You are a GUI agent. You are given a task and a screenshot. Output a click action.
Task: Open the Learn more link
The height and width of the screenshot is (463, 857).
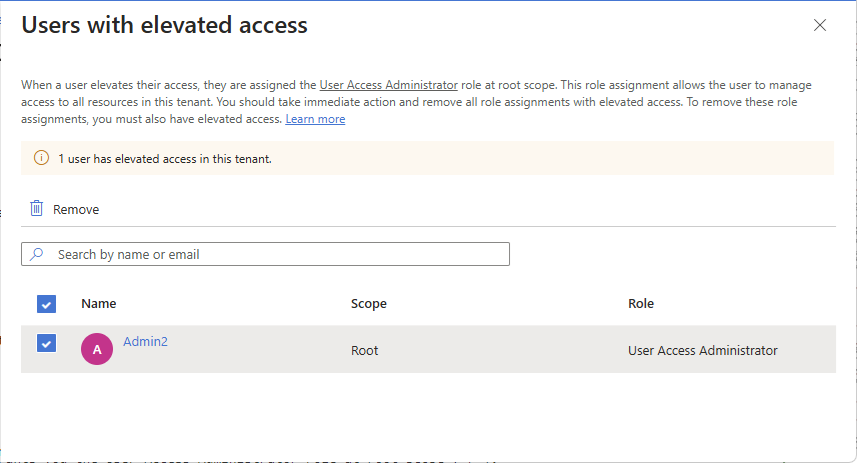[315, 119]
